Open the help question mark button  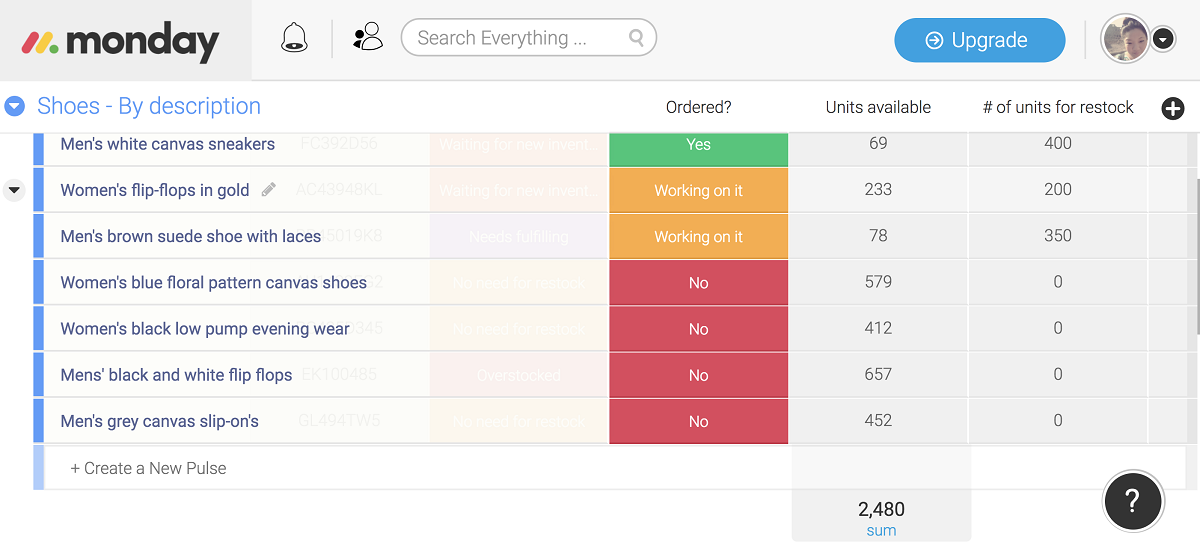1132,500
